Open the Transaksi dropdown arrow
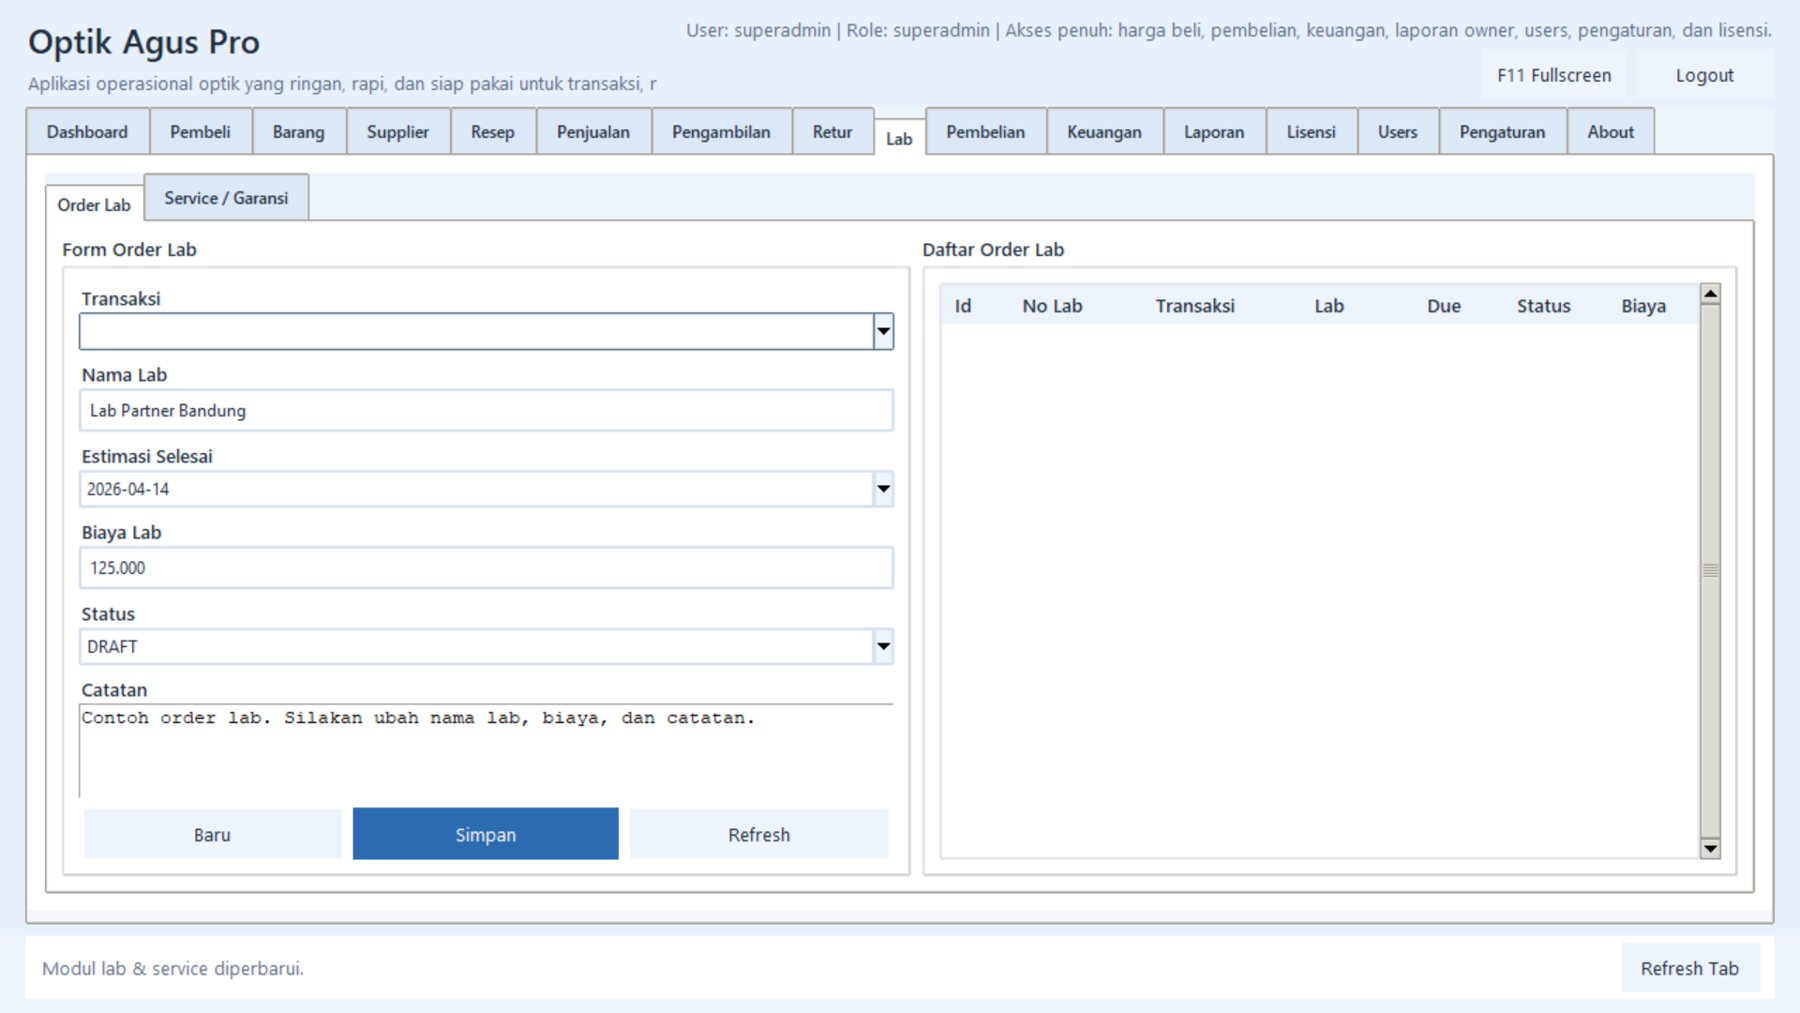The image size is (1800, 1013). pyautogui.click(x=882, y=331)
